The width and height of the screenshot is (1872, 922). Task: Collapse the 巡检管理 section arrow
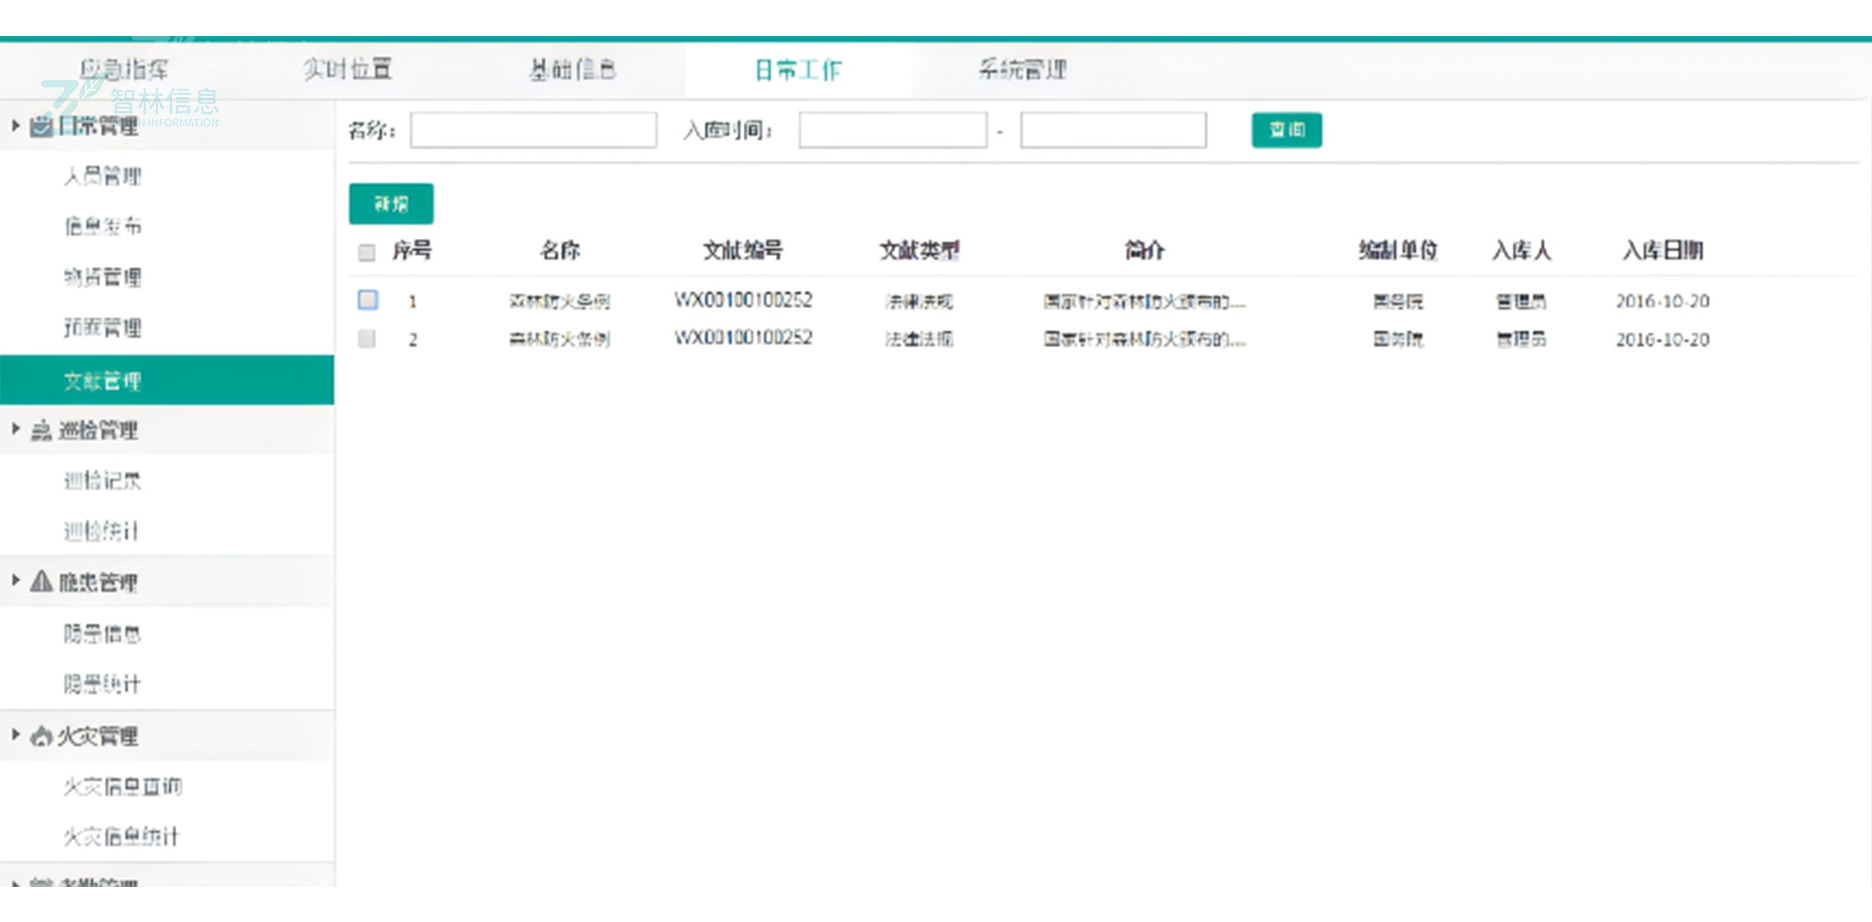tap(15, 429)
